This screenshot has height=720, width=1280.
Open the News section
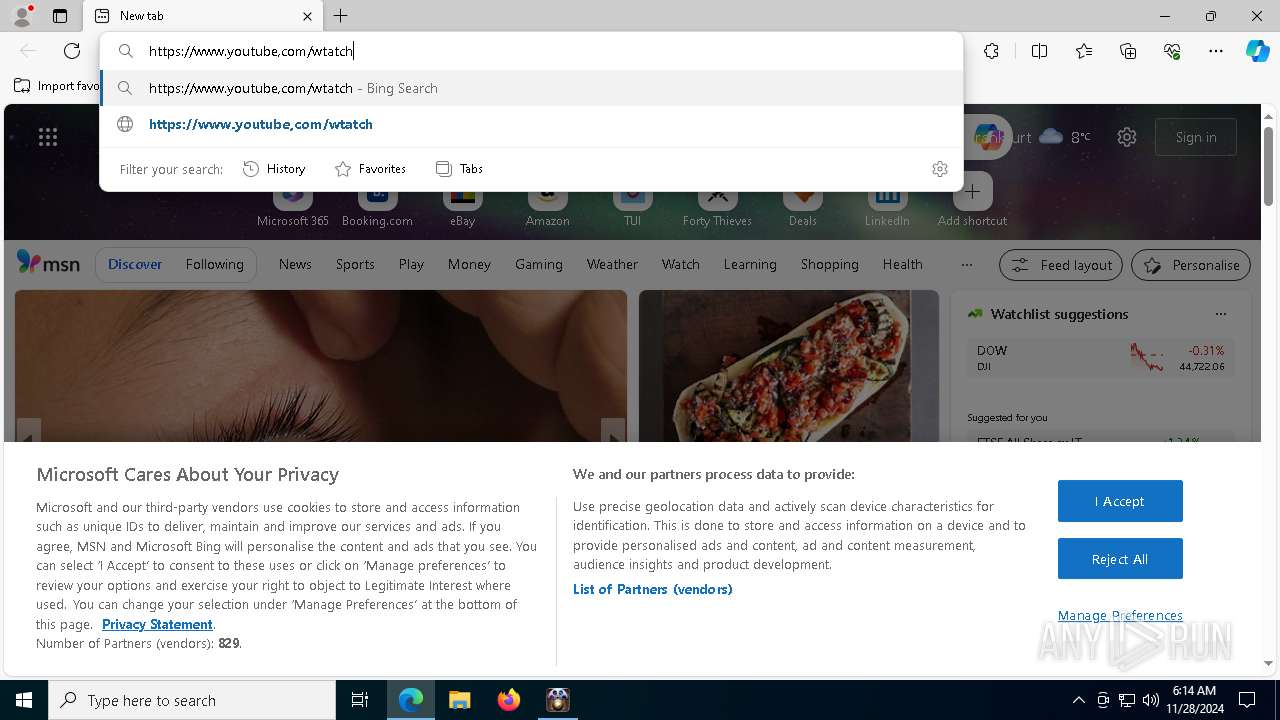295,264
